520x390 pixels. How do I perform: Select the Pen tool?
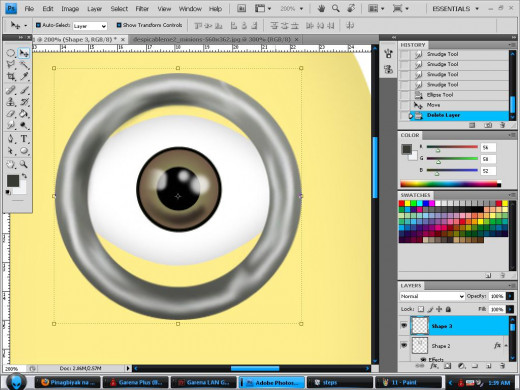pyautogui.click(x=11, y=139)
